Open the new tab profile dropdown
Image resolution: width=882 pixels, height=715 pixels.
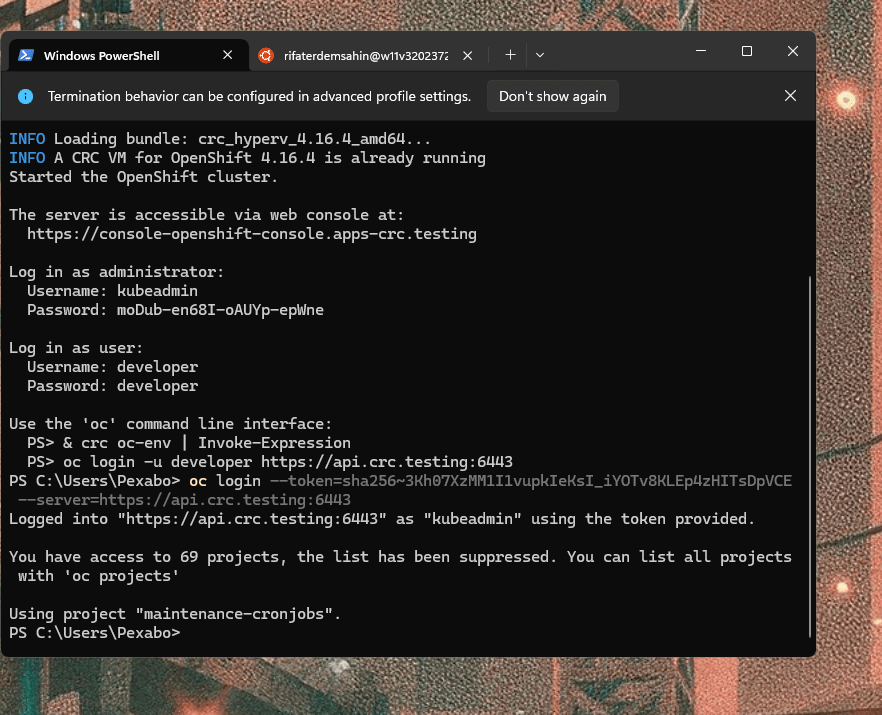pos(540,55)
